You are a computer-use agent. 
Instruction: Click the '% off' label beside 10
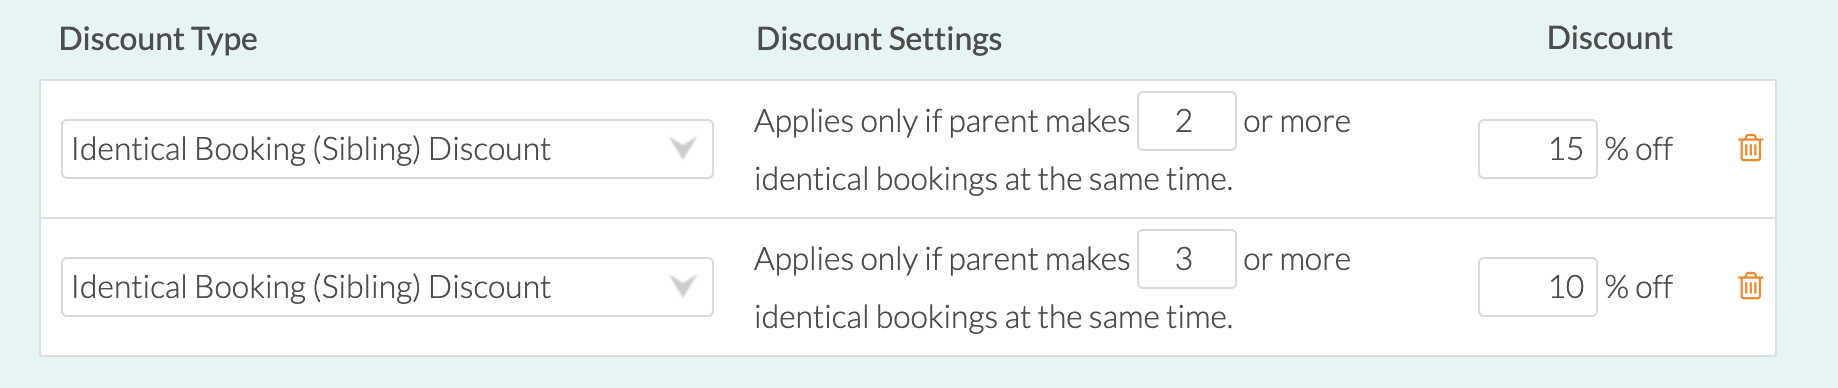tap(1638, 287)
